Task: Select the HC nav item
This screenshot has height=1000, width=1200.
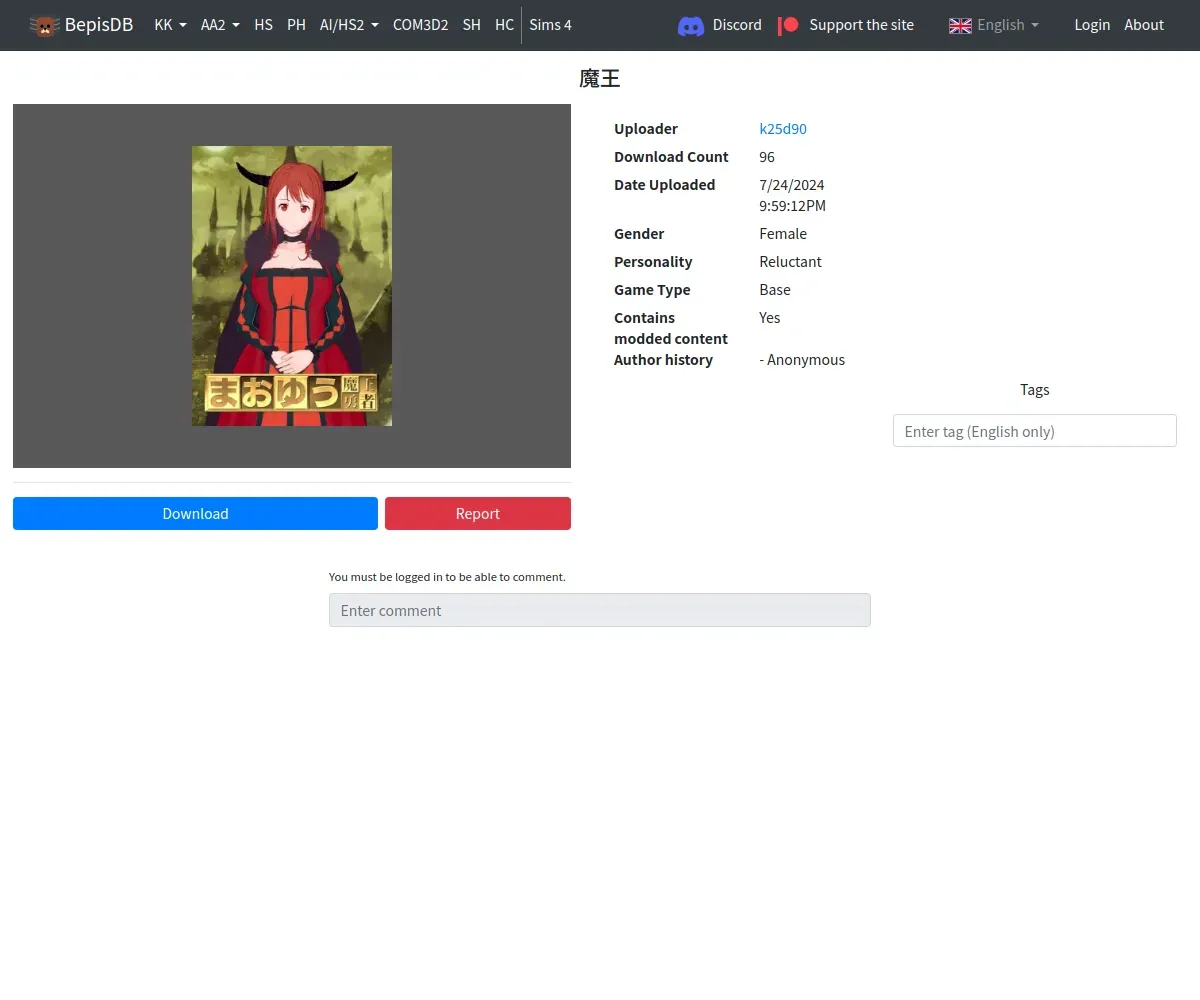Action: coord(505,25)
